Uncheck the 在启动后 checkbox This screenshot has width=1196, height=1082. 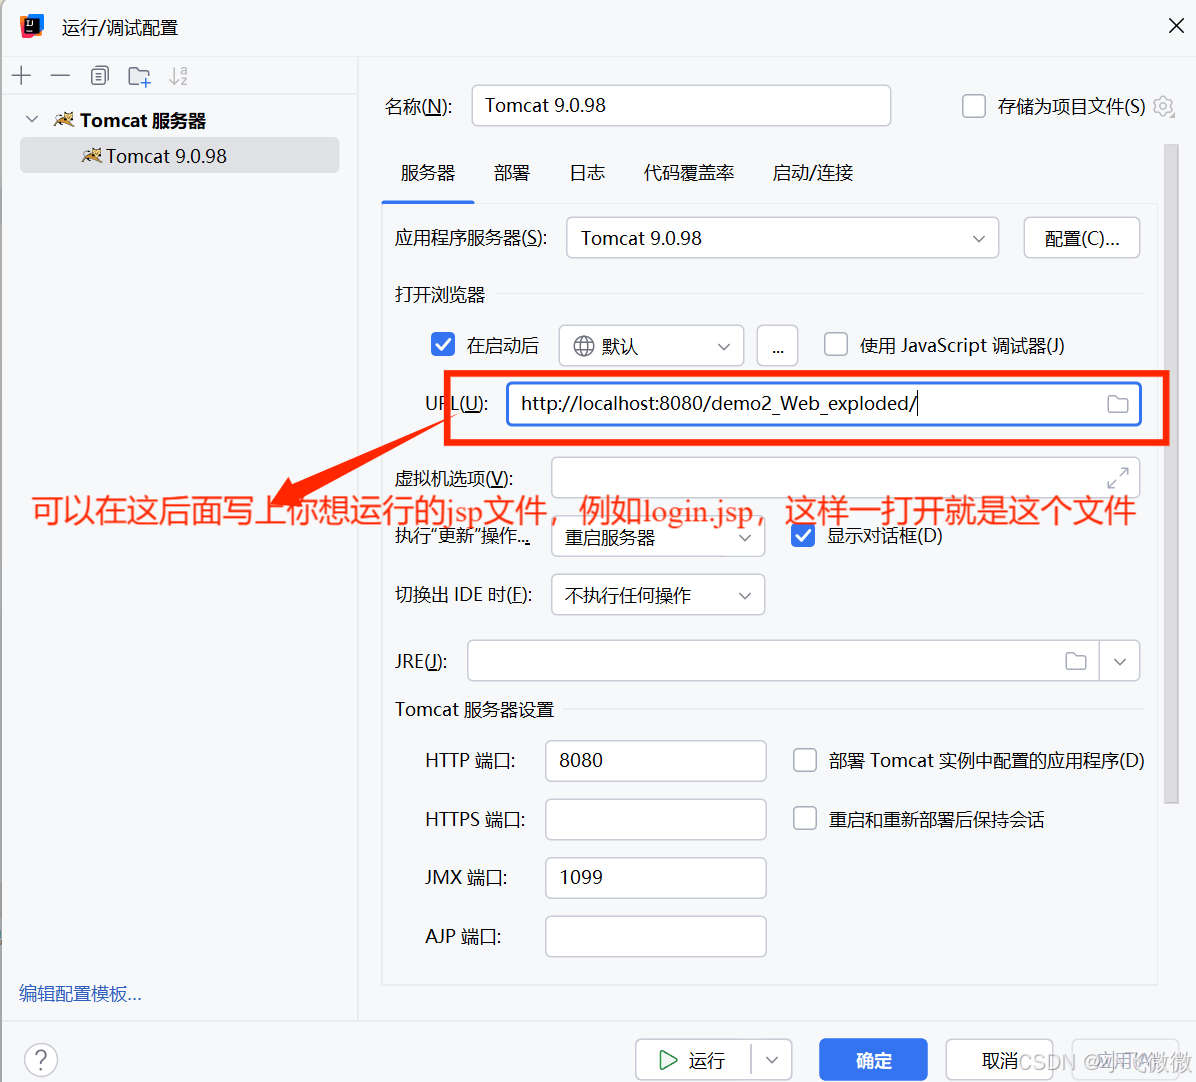coord(443,345)
